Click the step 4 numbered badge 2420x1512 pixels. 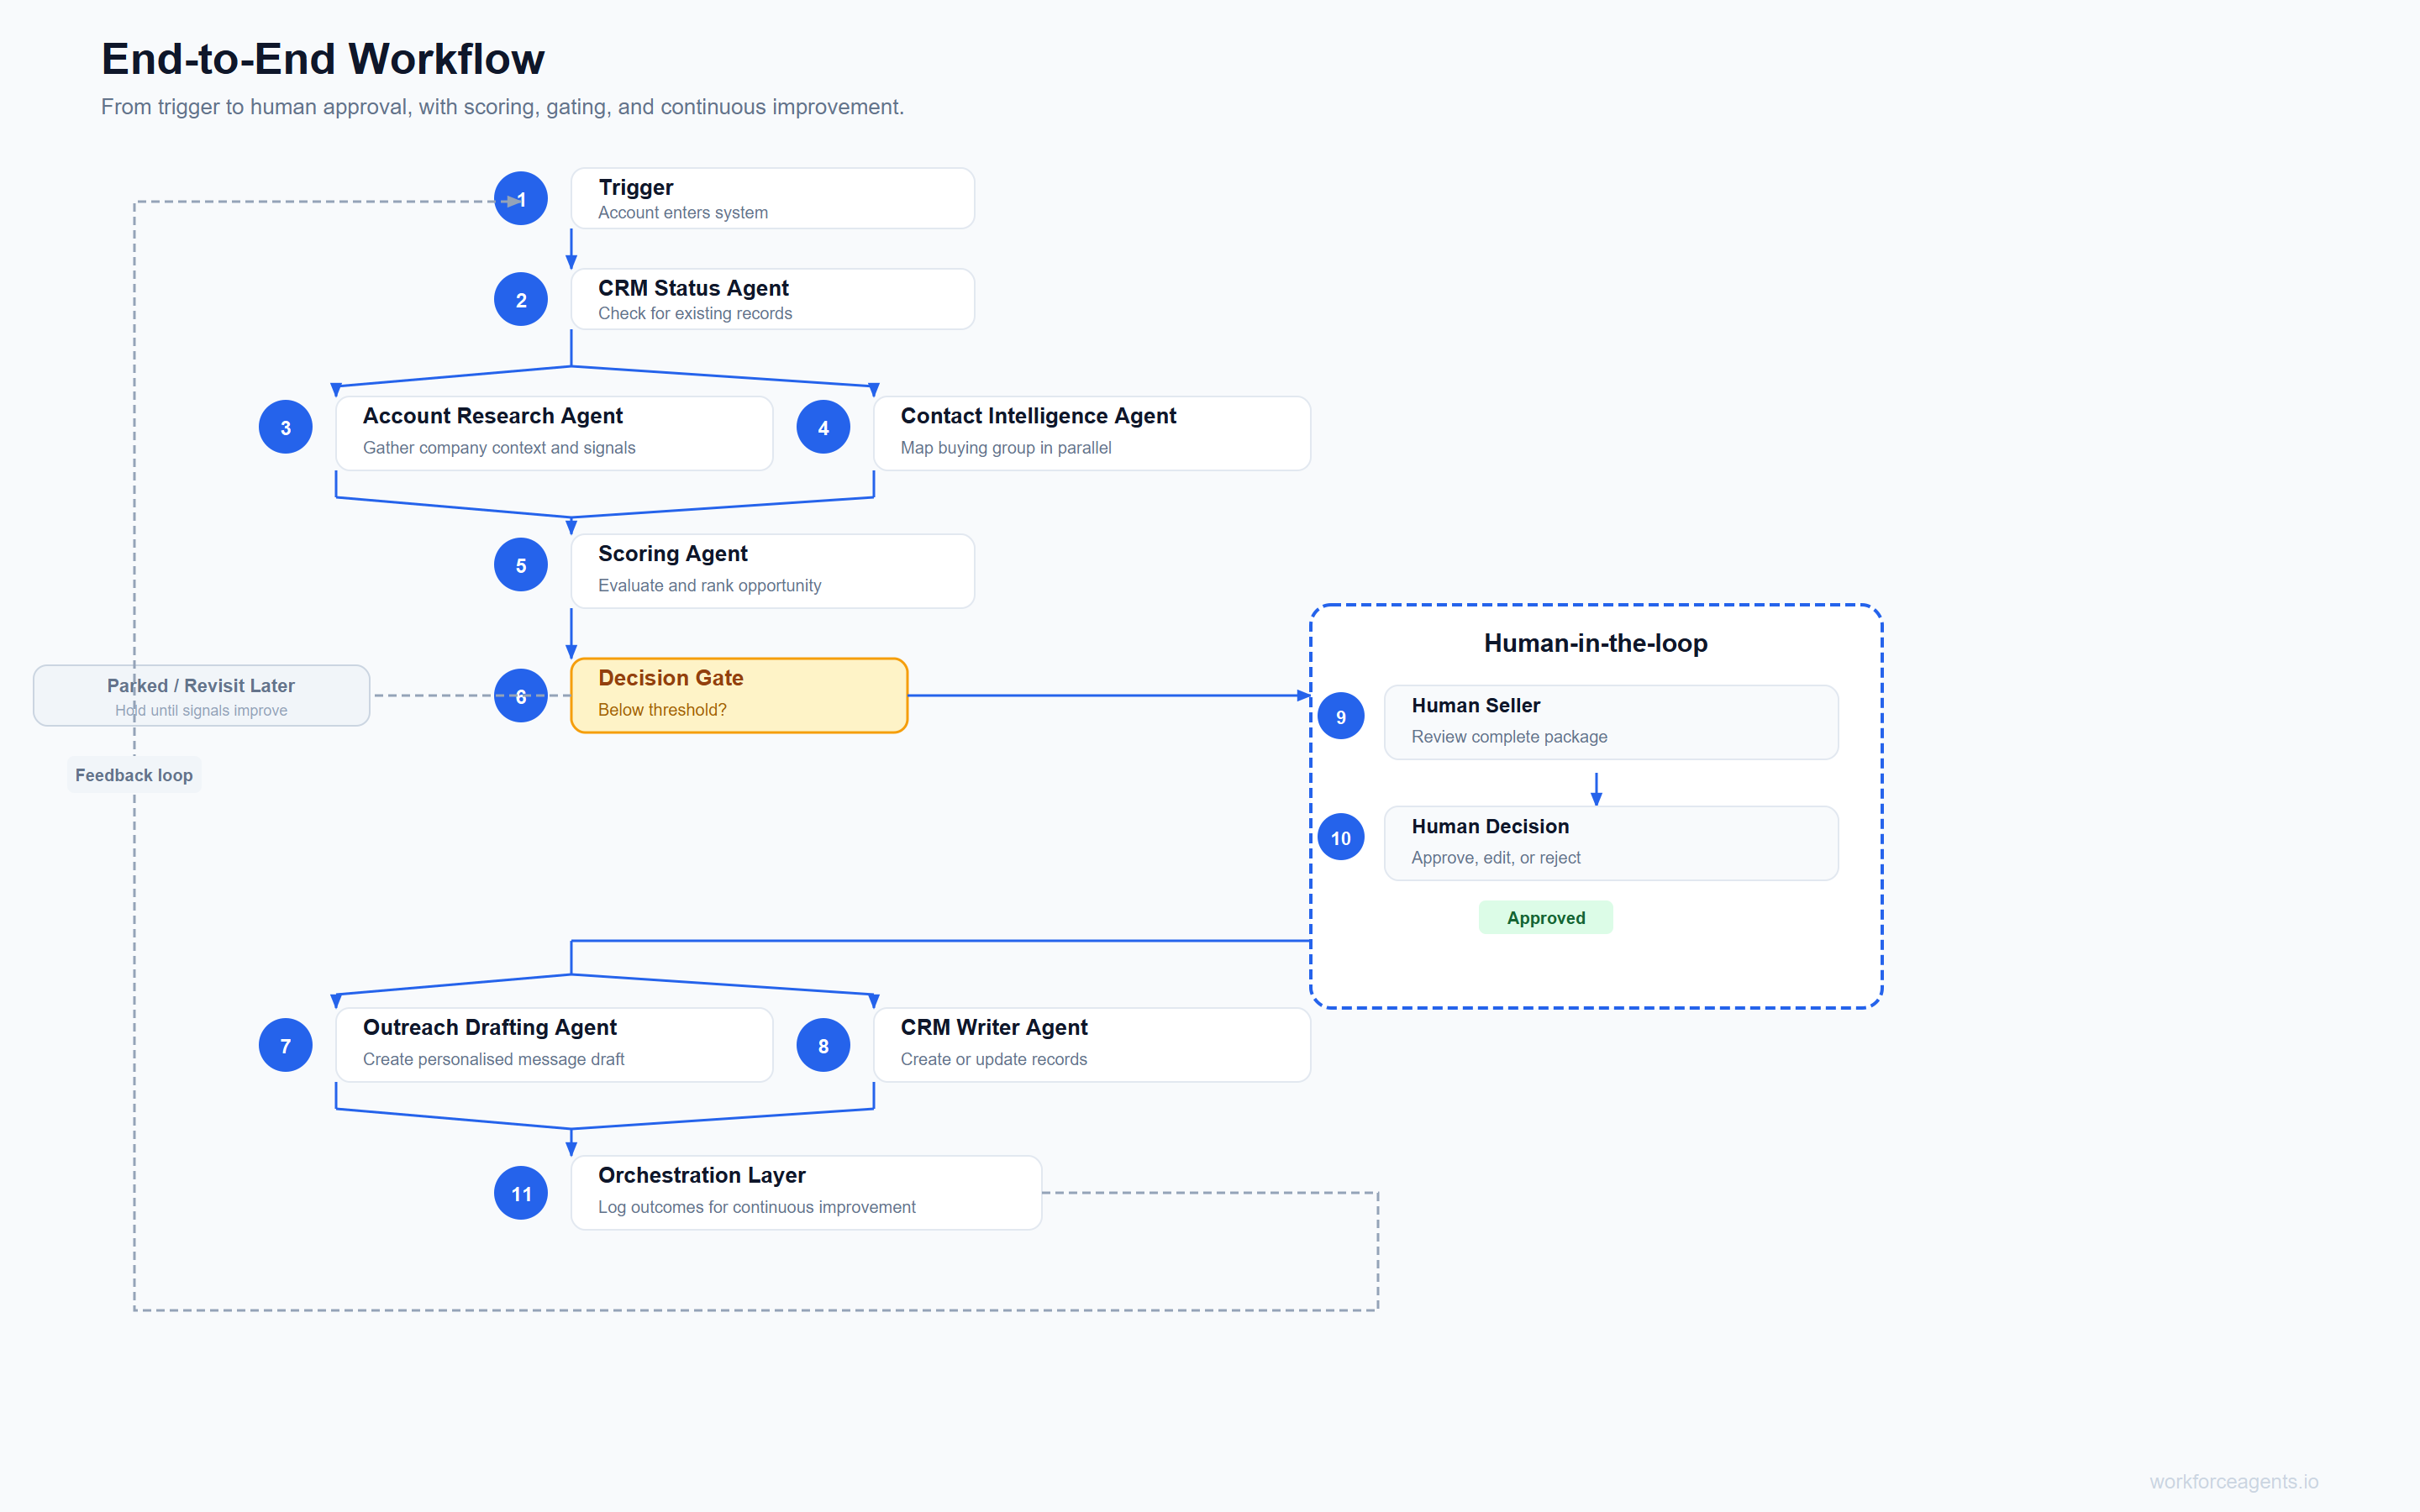click(823, 427)
